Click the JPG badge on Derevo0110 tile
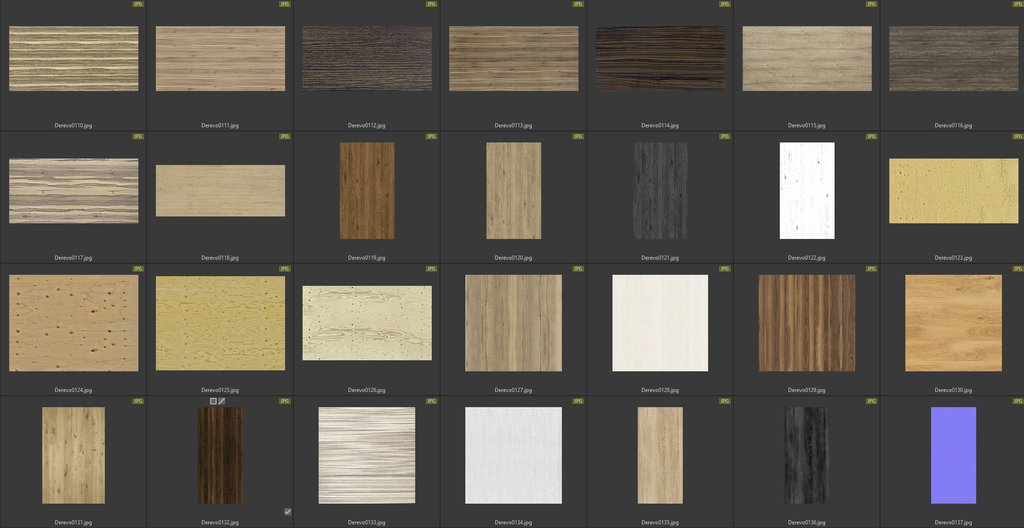The width and height of the screenshot is (1024, 528). (x=138, y=4)
